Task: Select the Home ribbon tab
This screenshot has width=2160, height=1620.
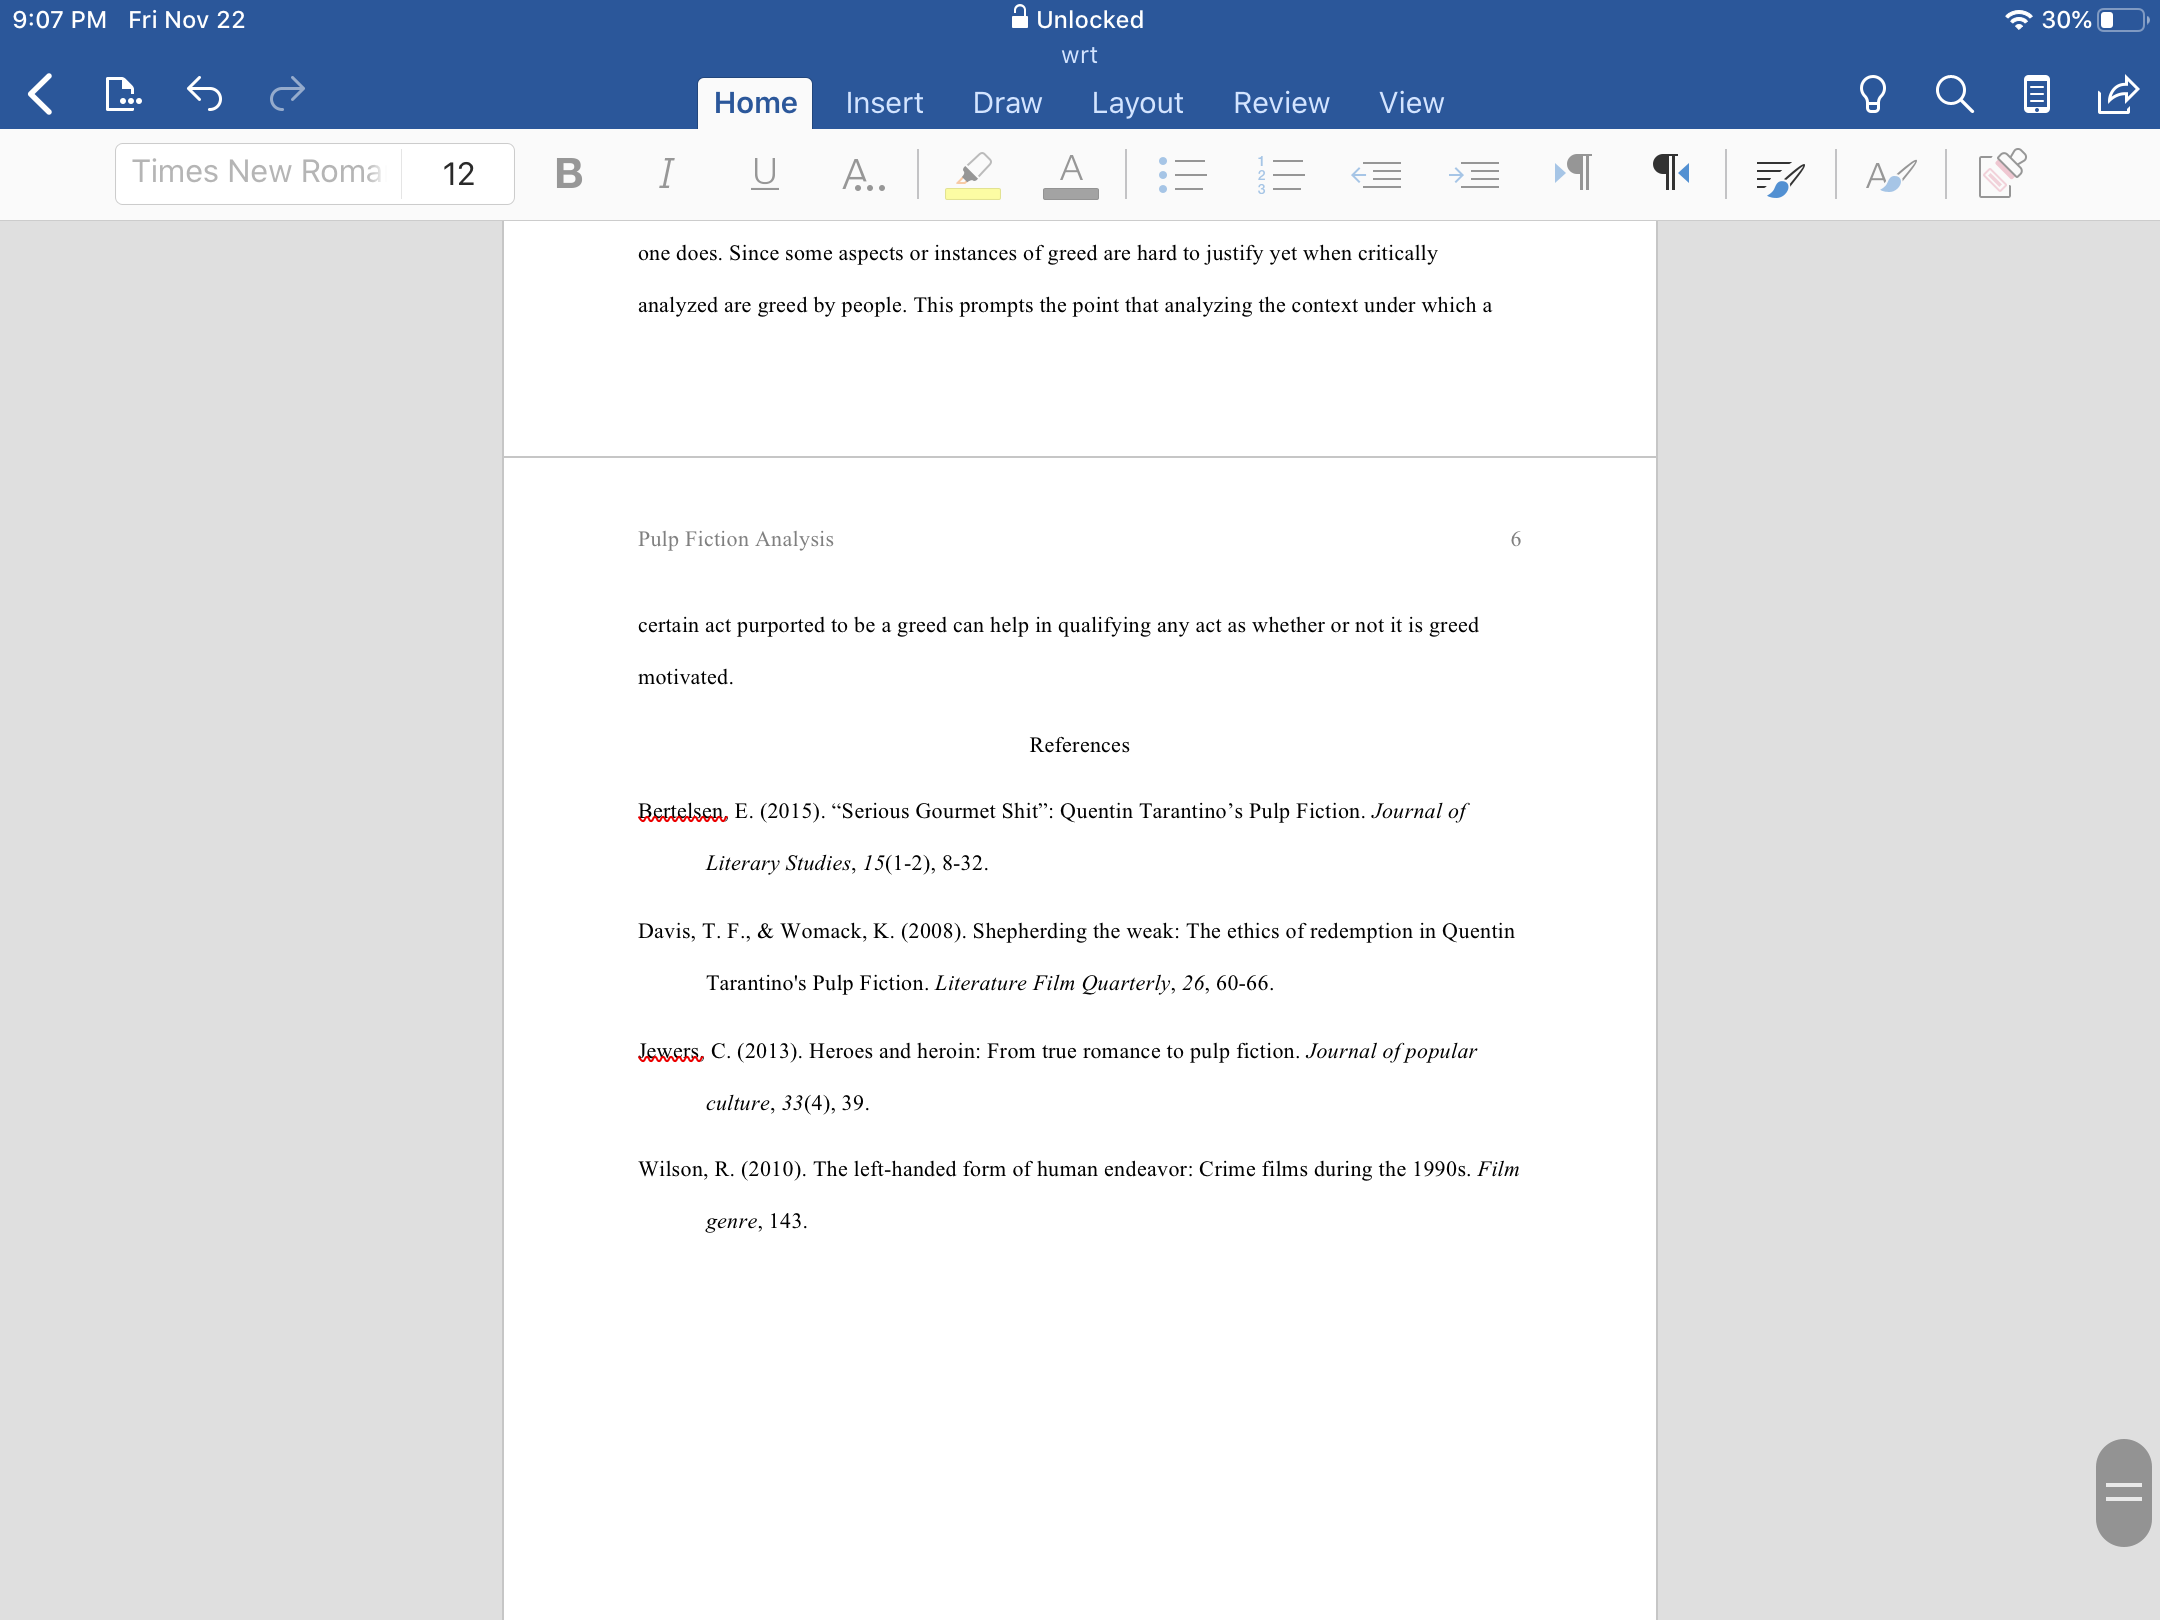Action: tap(755, 103)
